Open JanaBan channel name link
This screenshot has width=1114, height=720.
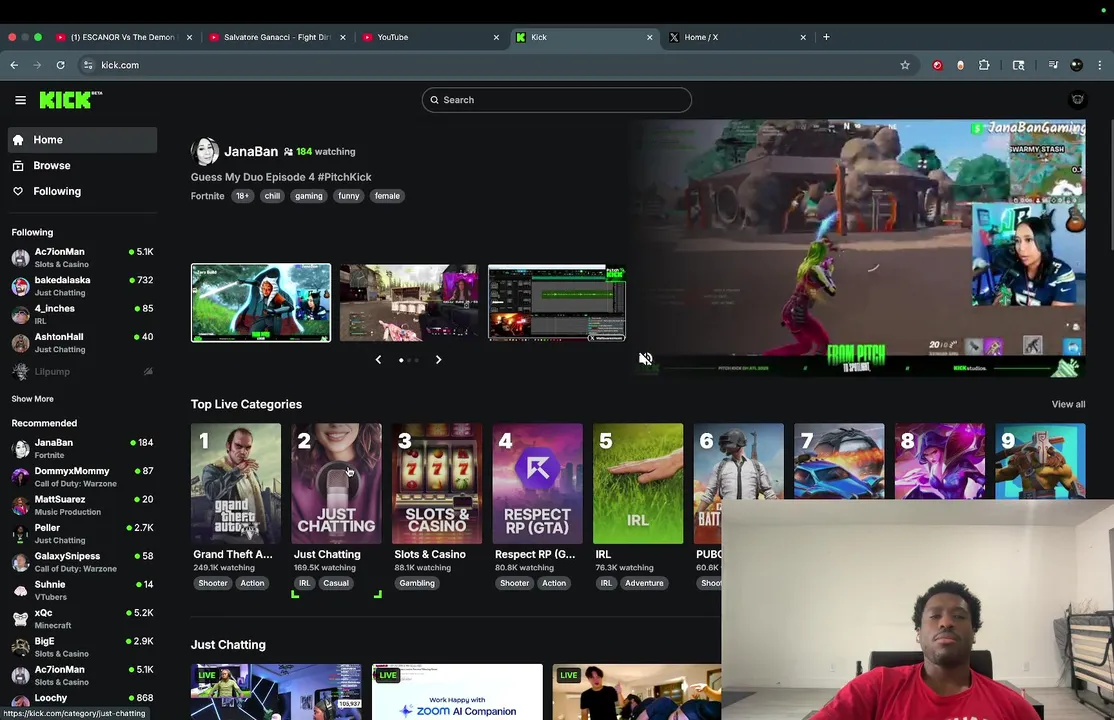251,151
